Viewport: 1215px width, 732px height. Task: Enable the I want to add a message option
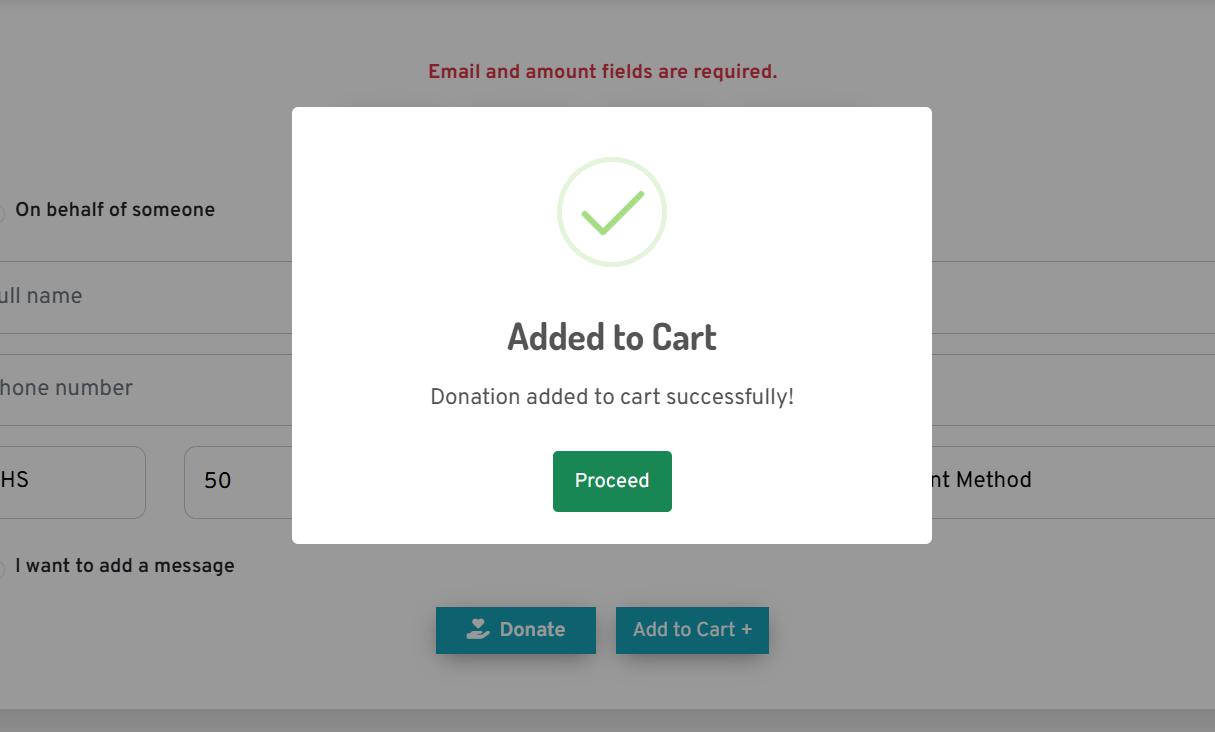point(1,568)
